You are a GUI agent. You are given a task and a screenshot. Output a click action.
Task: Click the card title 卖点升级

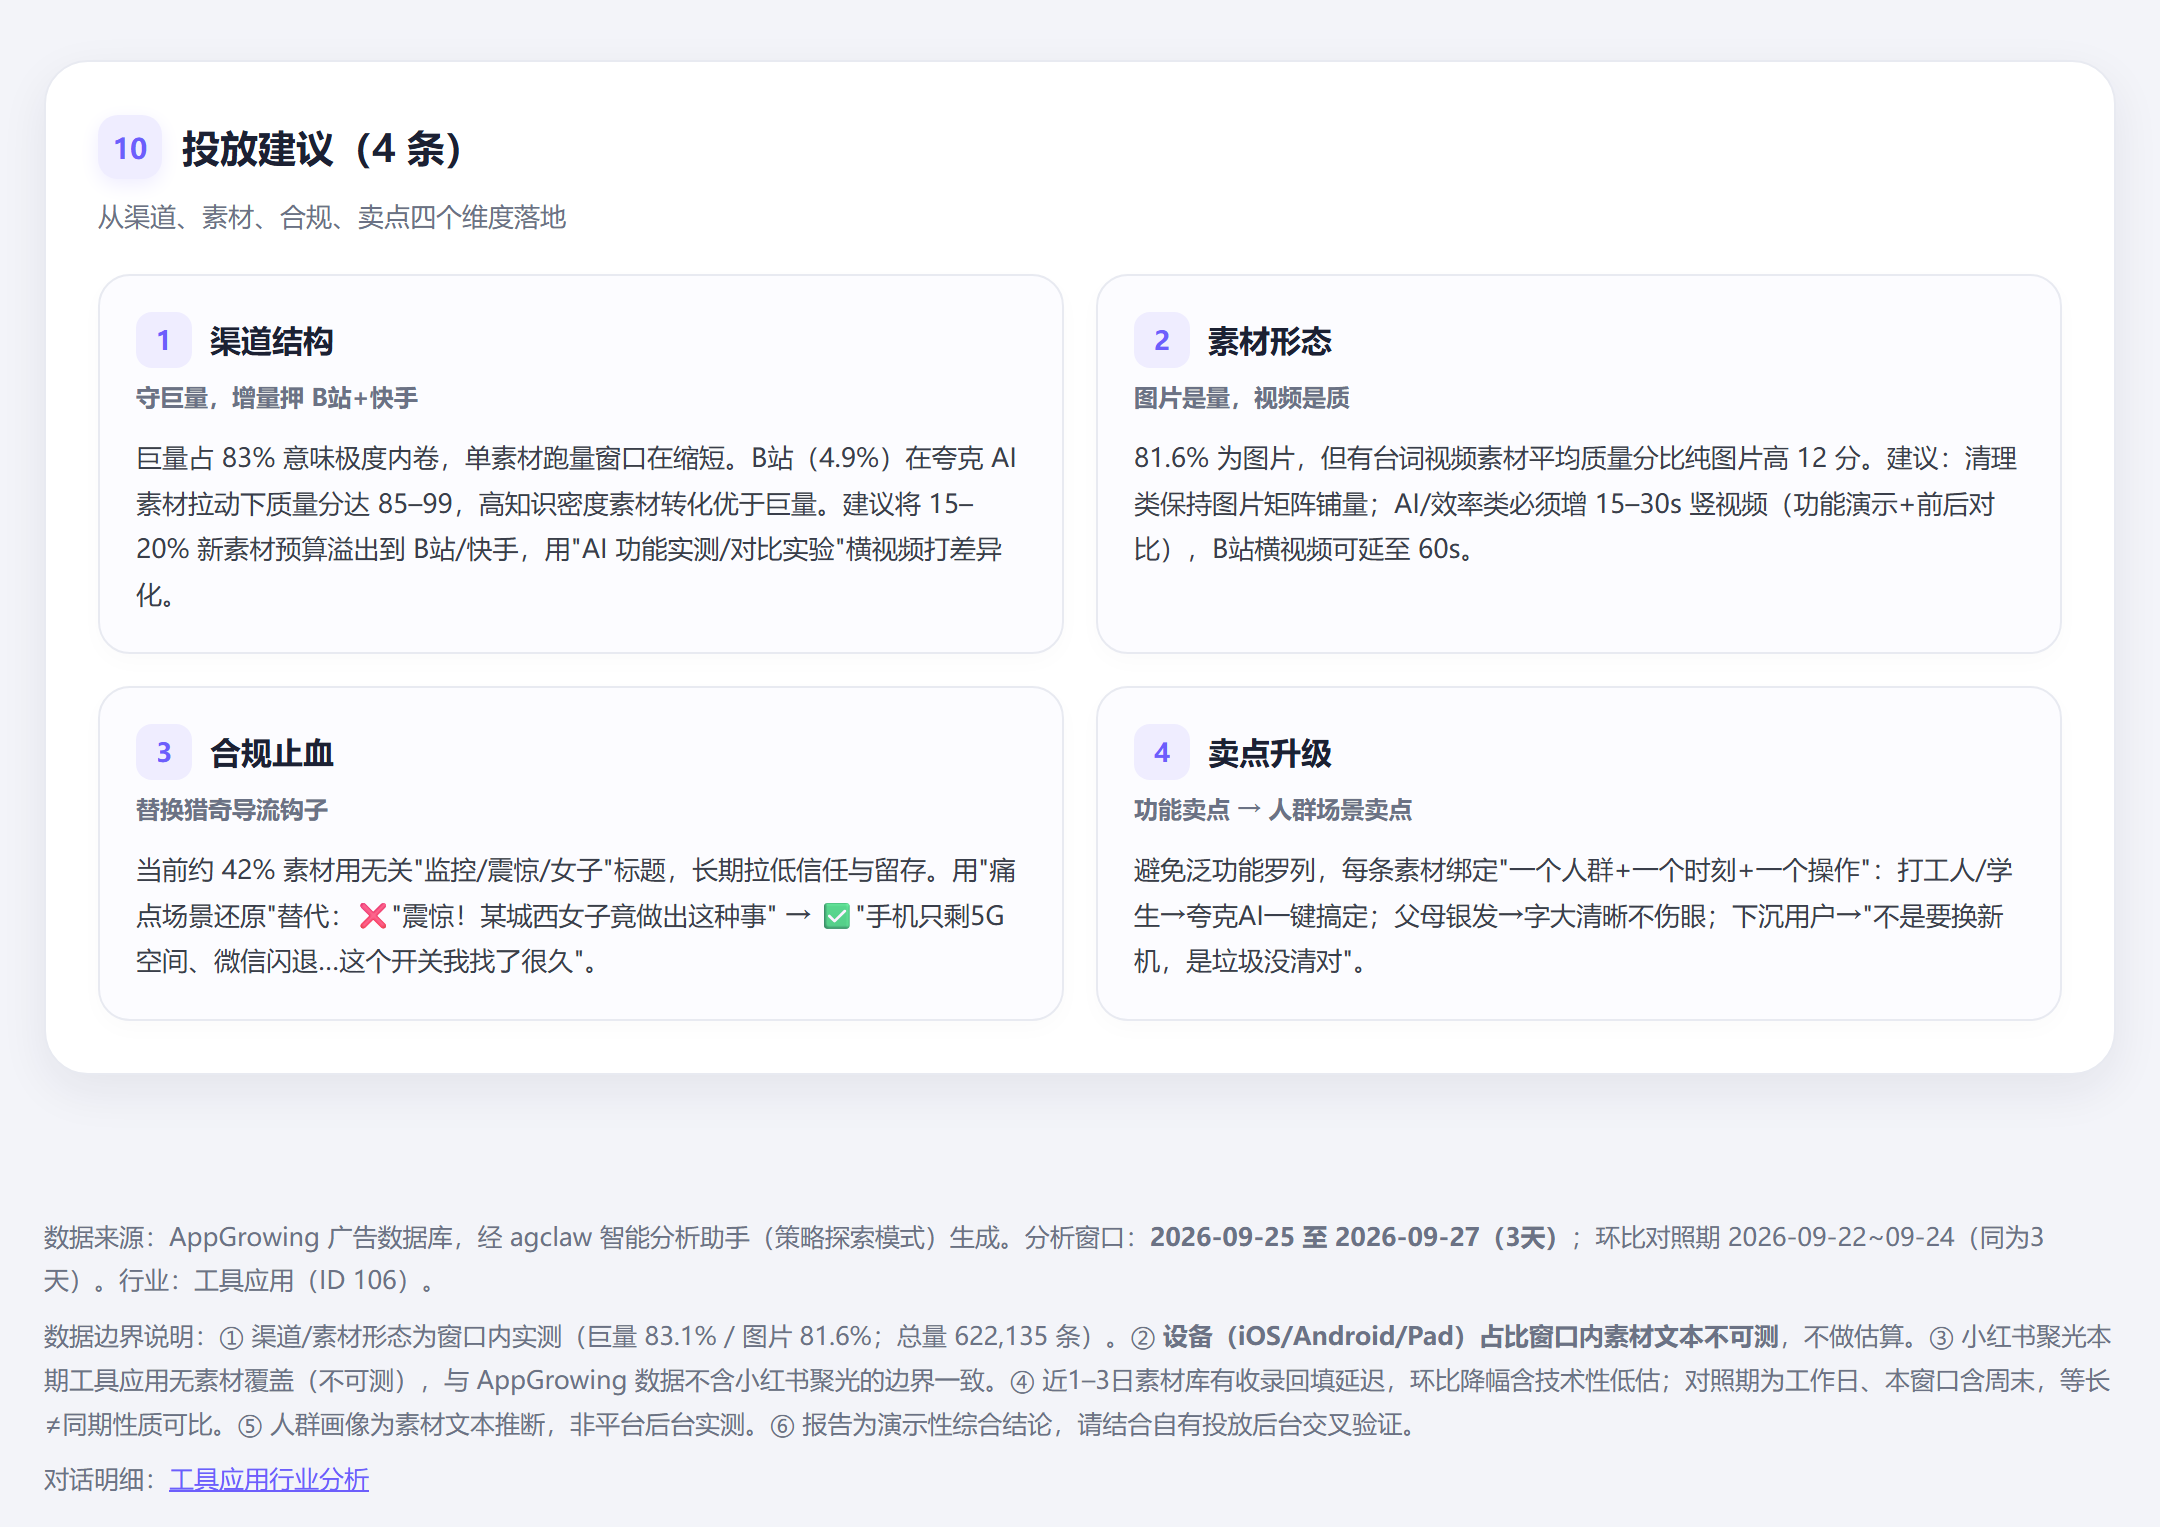tap(1270, 752)
